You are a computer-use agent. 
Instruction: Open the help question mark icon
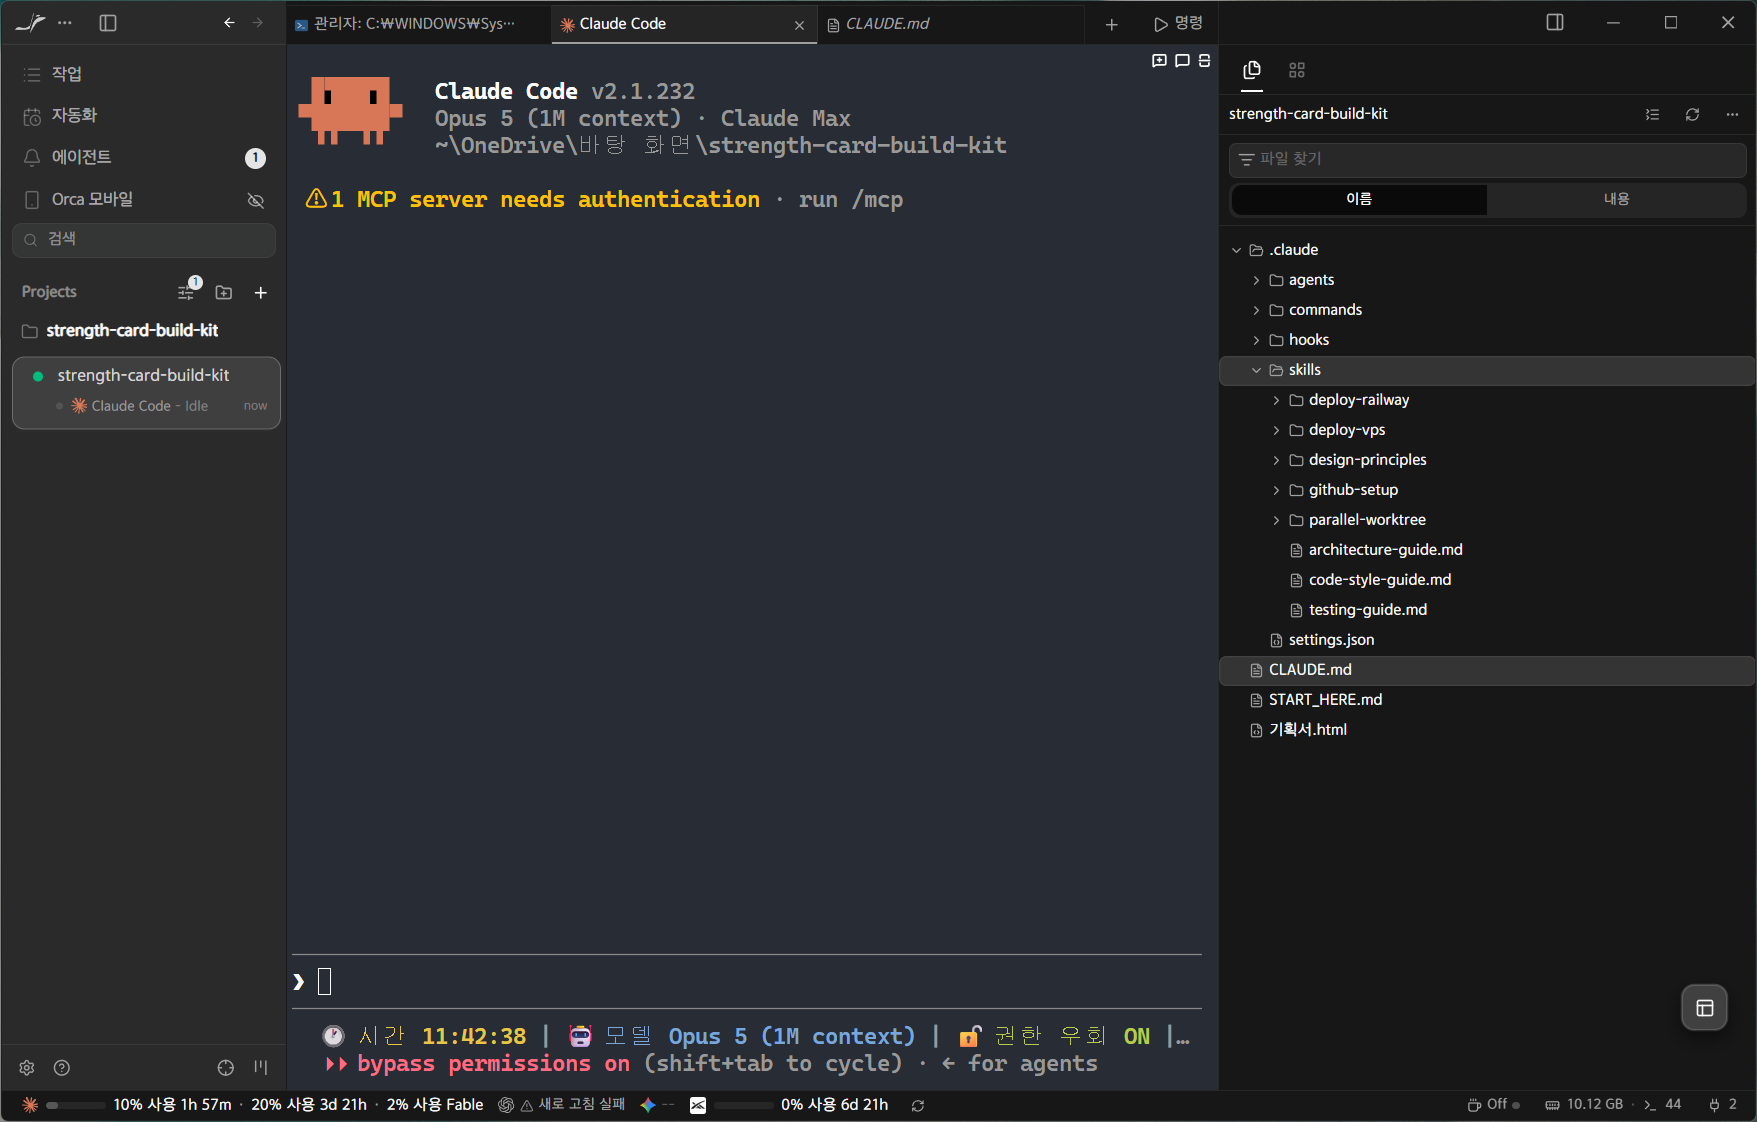click(x=62, y=1068)
